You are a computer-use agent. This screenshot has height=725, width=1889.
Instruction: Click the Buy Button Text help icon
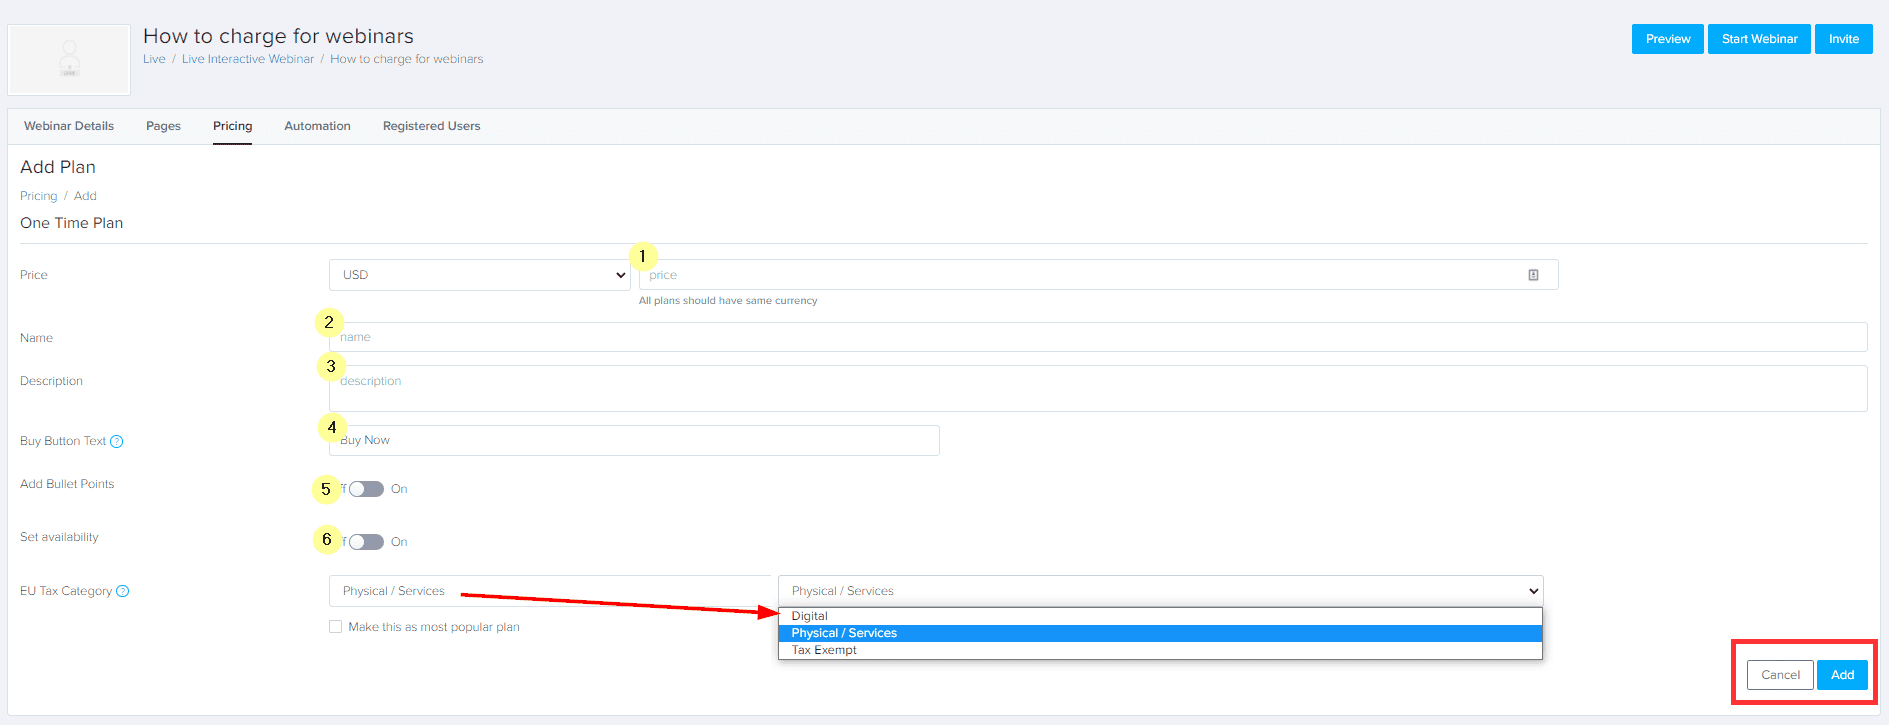[117, 442]
